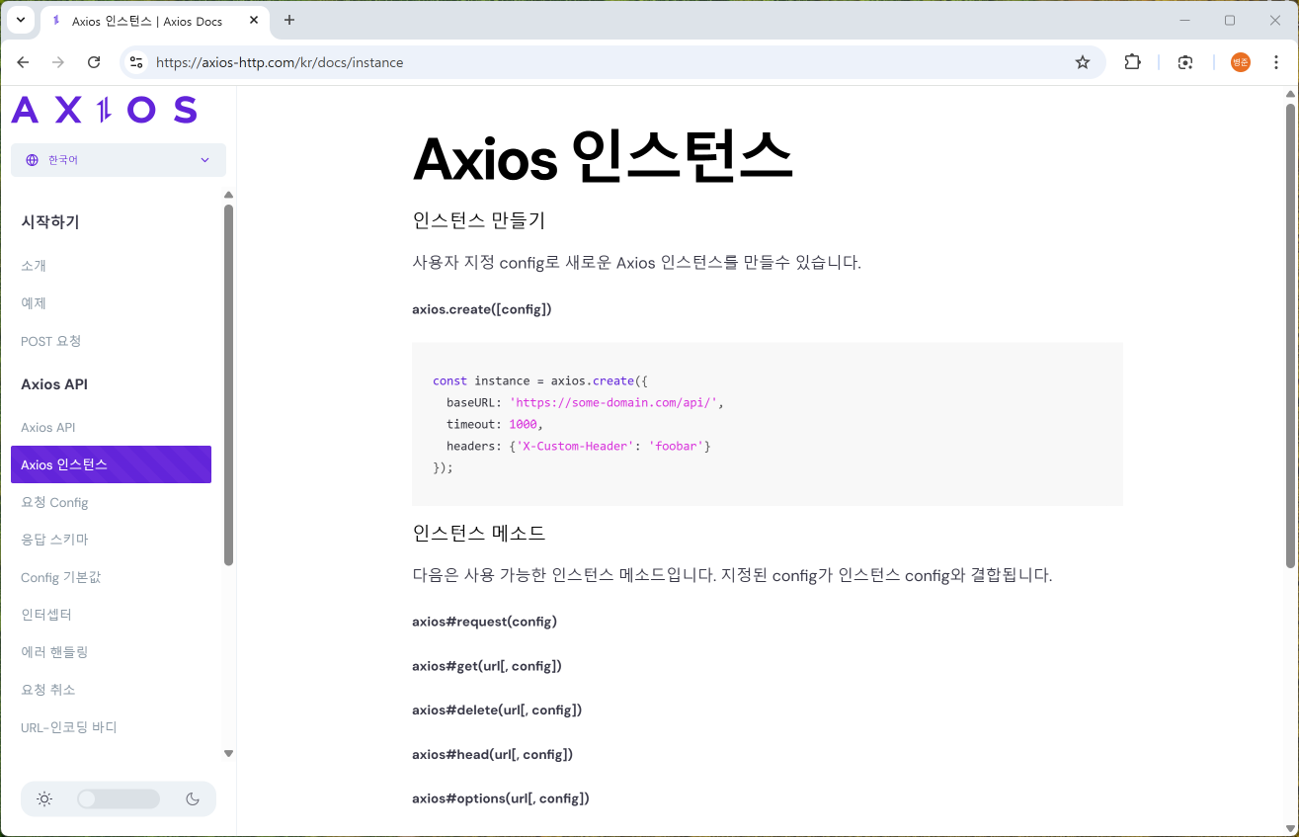Click the axios#options(url[, config]) text
Image resolution: width=1299 pixels, height=837 pixels.
(500, 798)
